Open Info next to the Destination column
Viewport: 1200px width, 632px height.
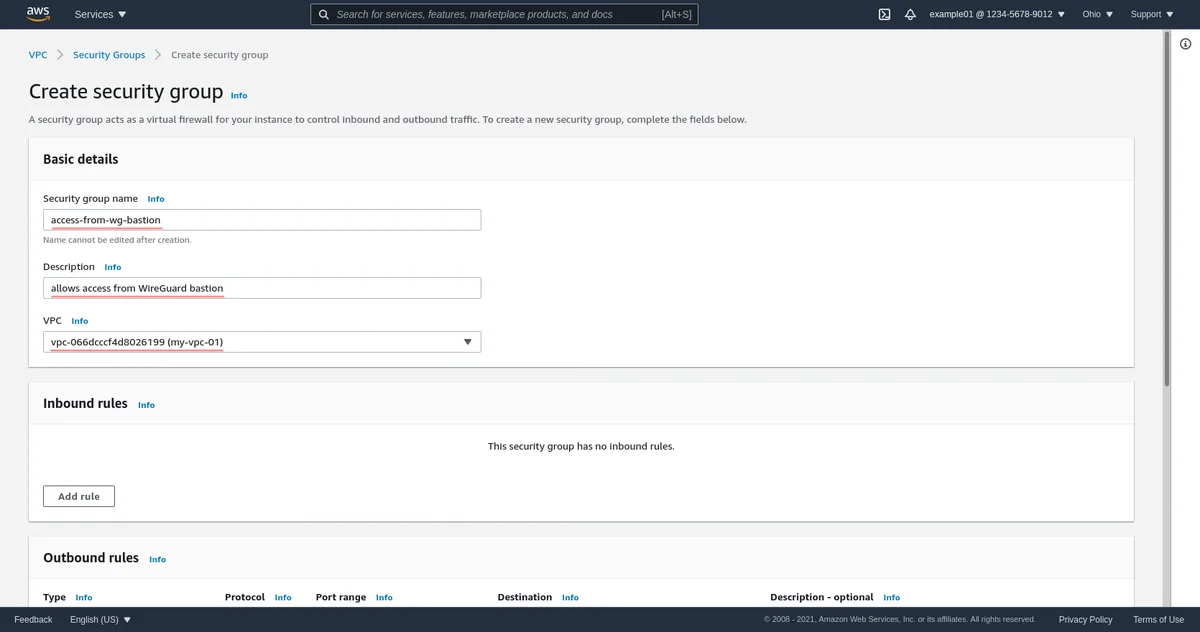tap(570, 597)
